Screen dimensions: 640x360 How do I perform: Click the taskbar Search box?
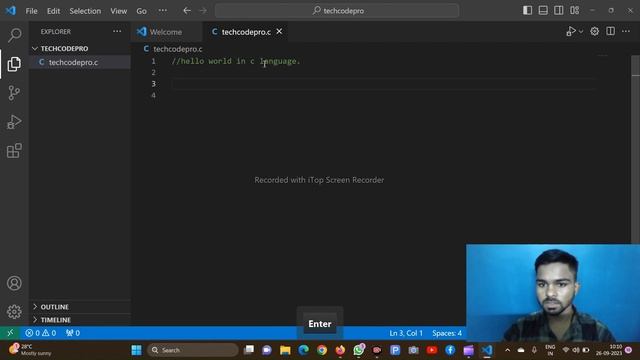pos(193,350)
